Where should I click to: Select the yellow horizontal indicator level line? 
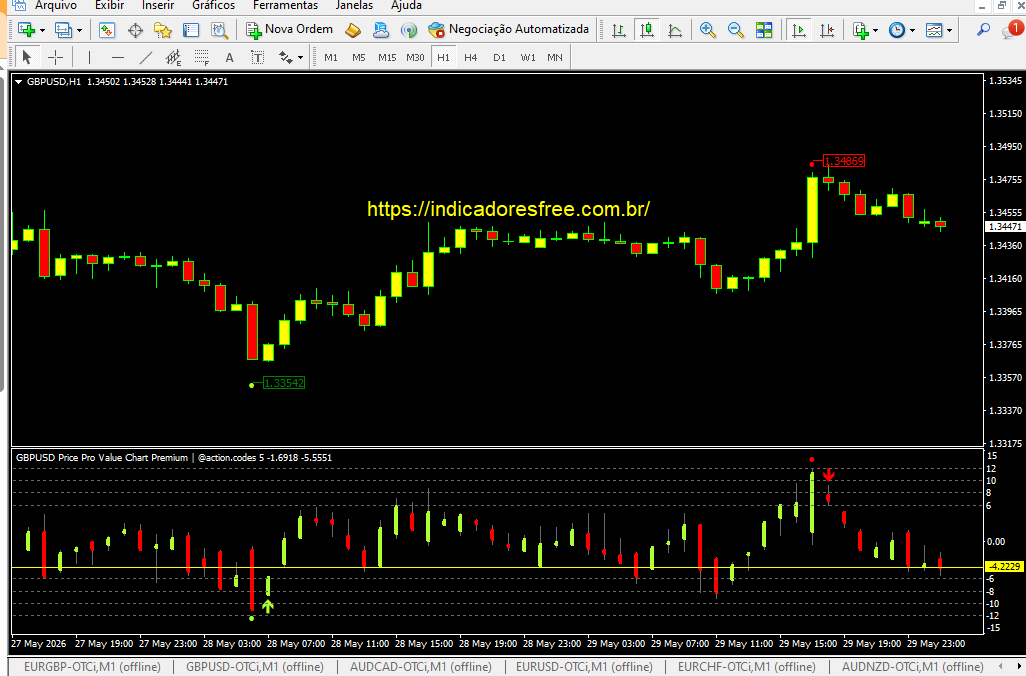tap(497, 567)
